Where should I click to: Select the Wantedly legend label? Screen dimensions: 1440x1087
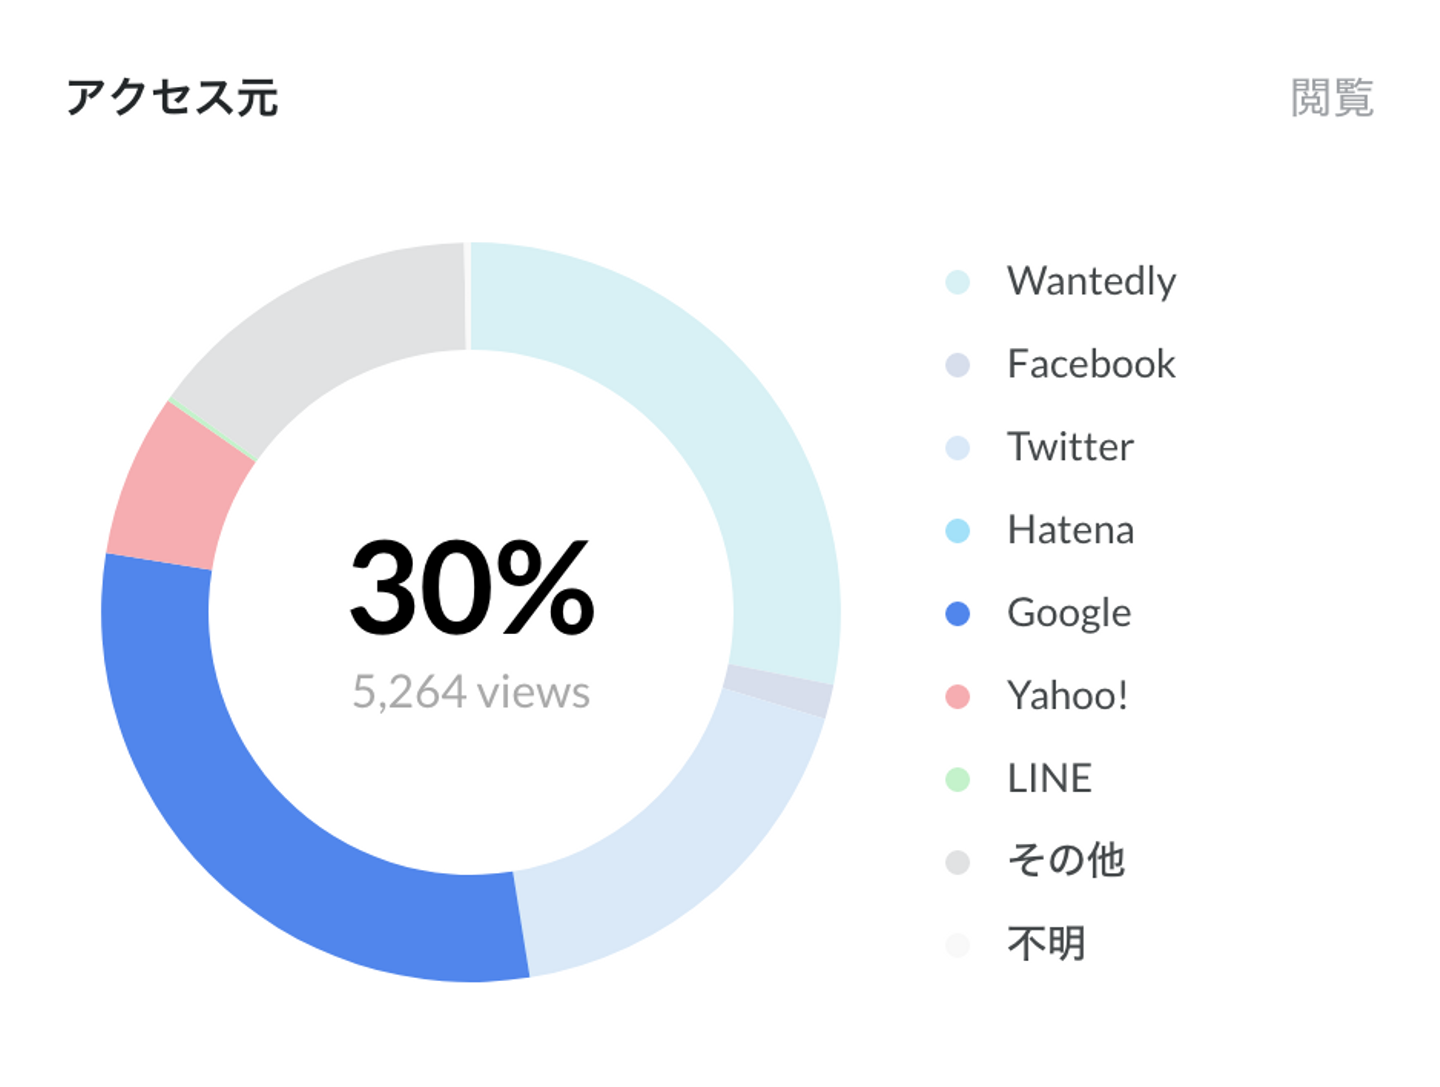click(x=1091, y=281)
